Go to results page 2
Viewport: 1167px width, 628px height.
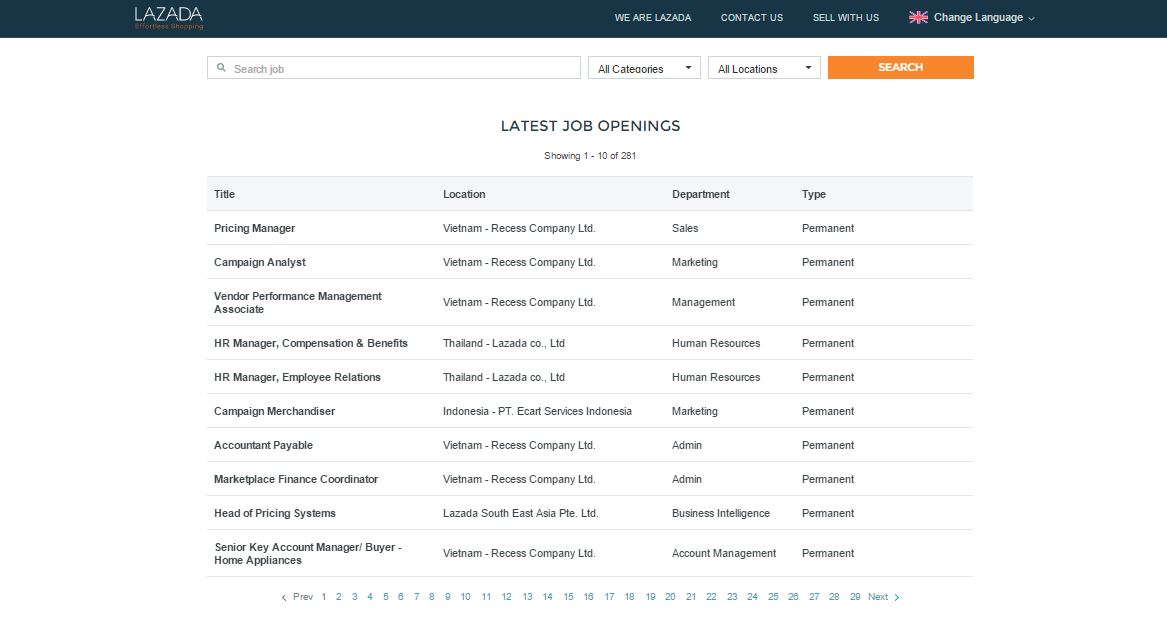339,597
